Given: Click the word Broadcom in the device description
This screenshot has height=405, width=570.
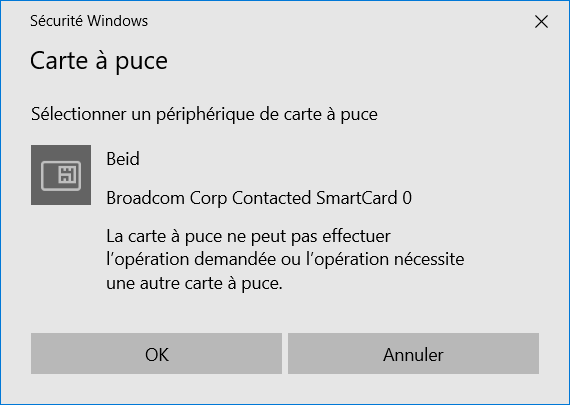Looking at the screenshot, I should coord(145,198).
